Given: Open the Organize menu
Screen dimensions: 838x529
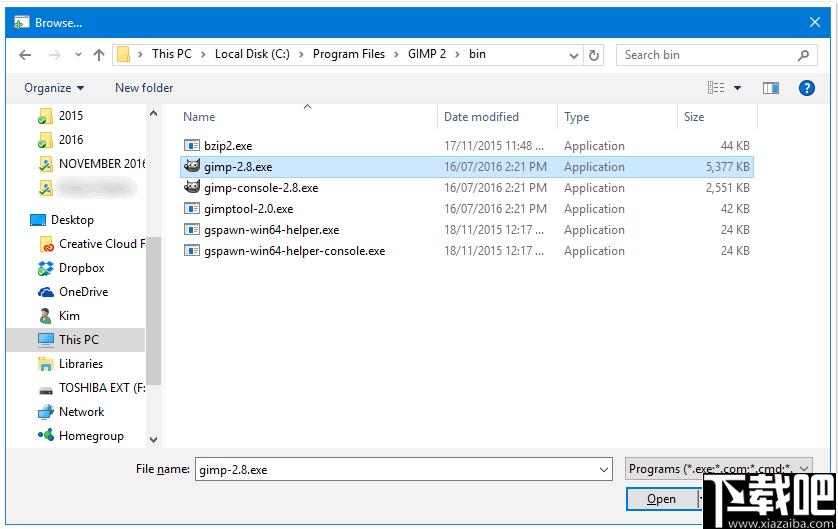Looking at the screenshot, I should pyautogui.click(x=54, y=88).
